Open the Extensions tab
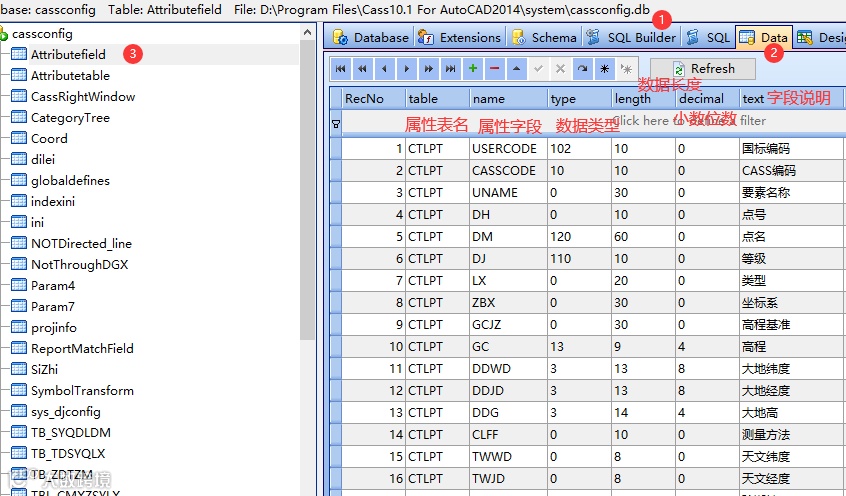 [459, 37]
